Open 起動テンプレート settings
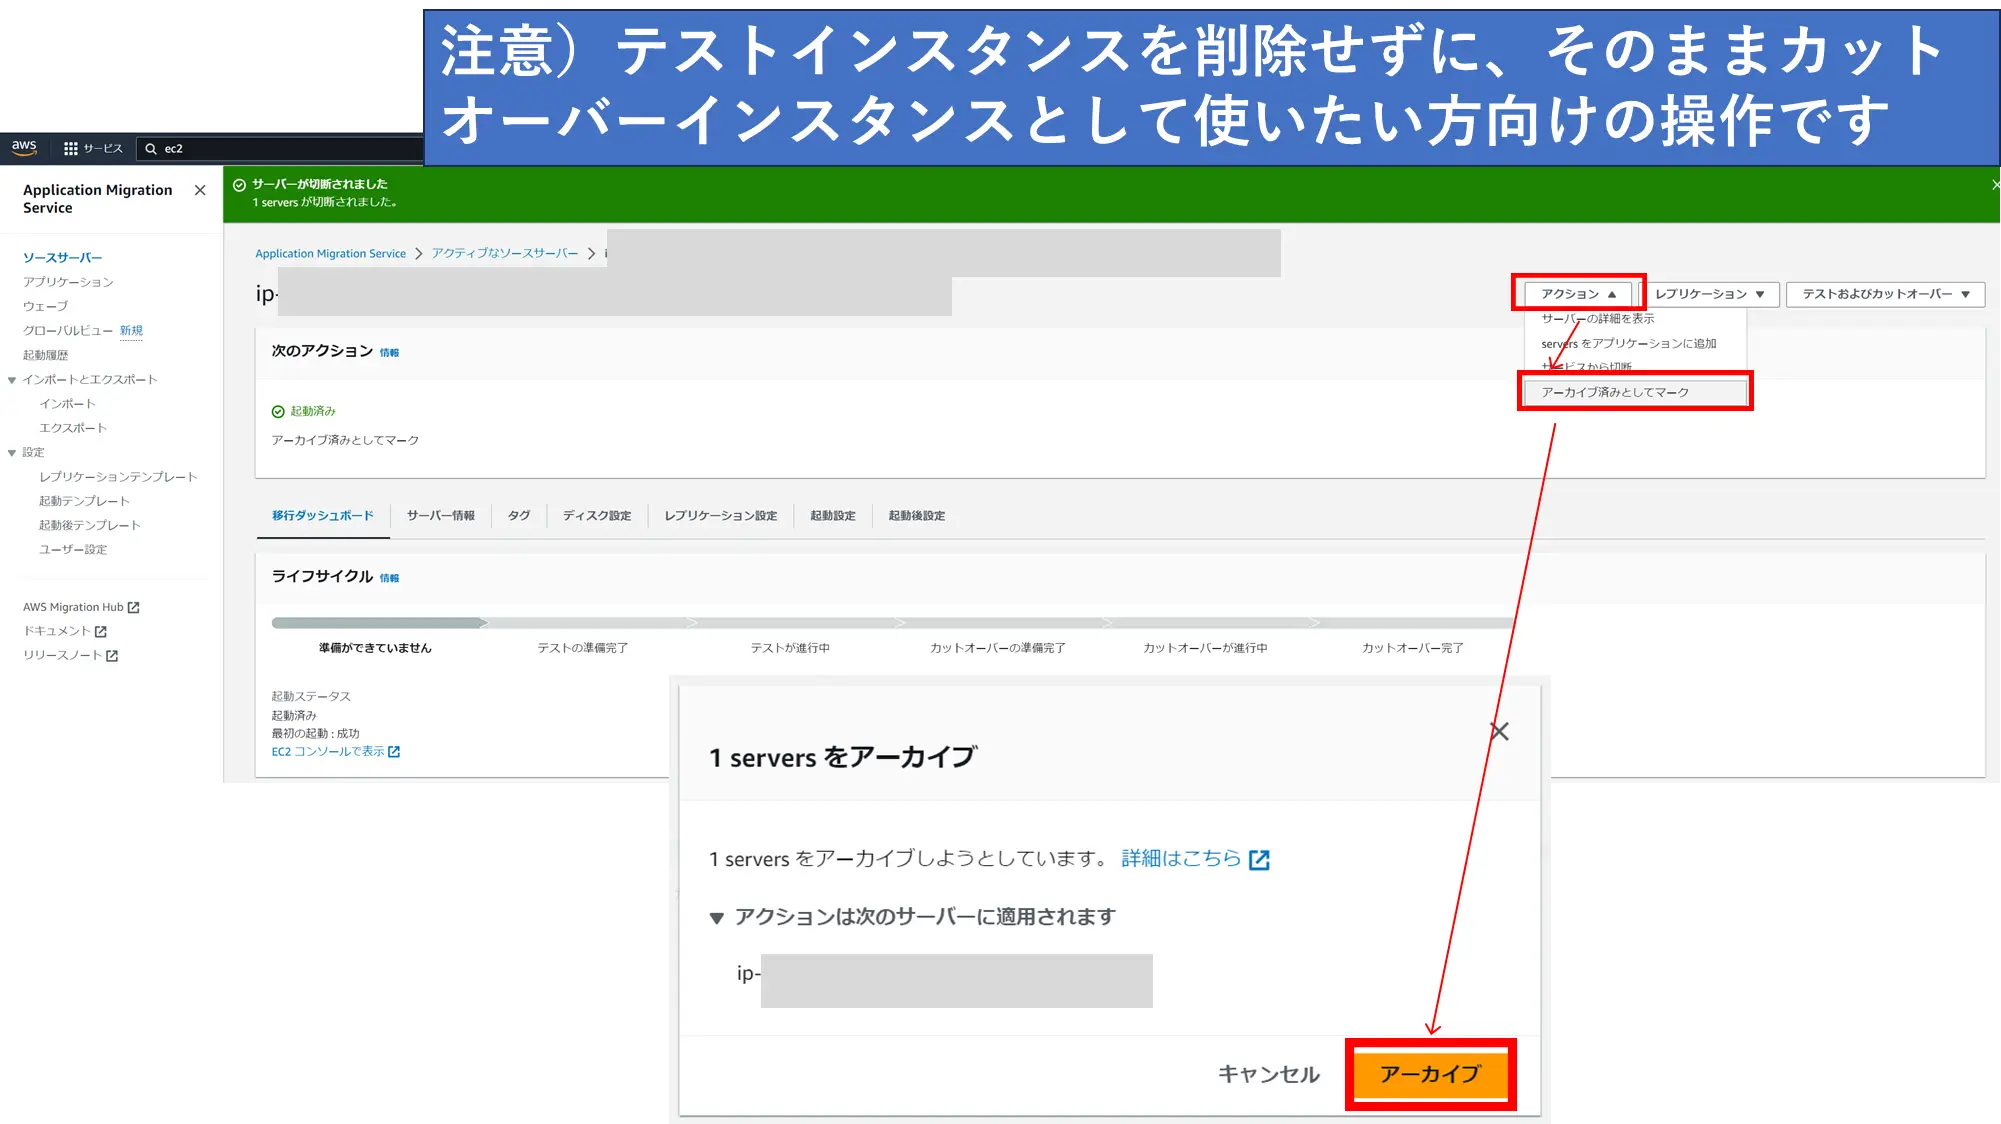 (84, 501)
